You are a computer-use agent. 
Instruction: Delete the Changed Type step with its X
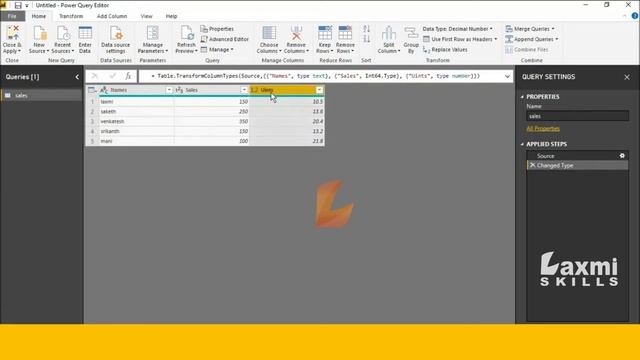[532, 165]
